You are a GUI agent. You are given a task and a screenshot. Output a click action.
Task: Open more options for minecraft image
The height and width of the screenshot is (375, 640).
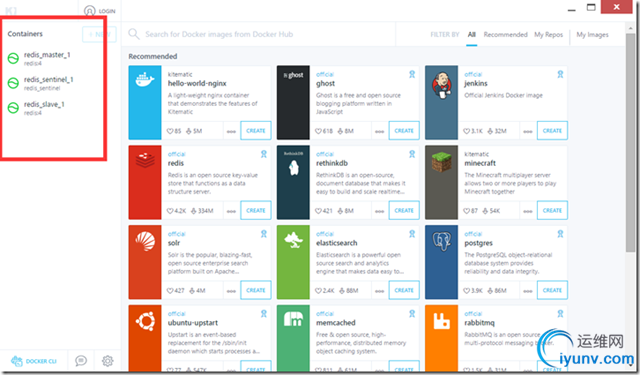pyautogui.click(x=528, y=211)
